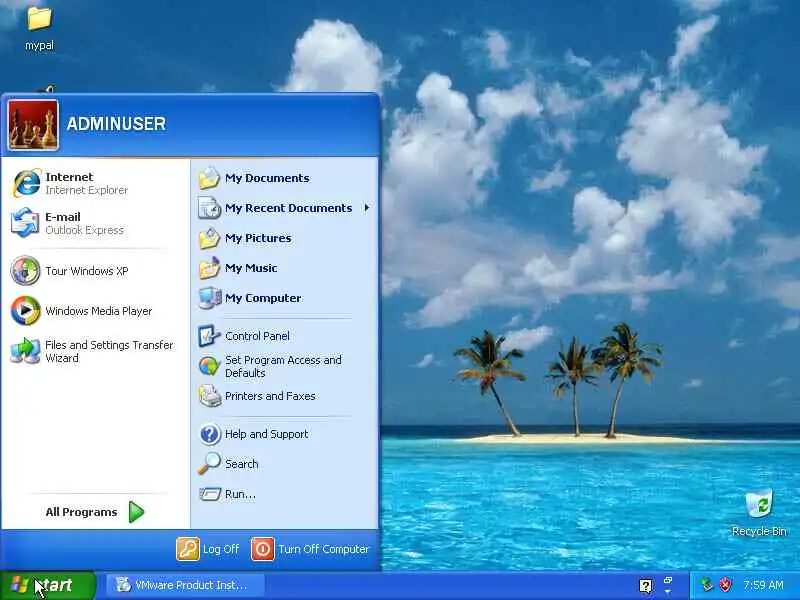Image resolution: width=800 pixels, height=600 pixels.
Task: Choose the Control Panel text entry
Action: 257,336
